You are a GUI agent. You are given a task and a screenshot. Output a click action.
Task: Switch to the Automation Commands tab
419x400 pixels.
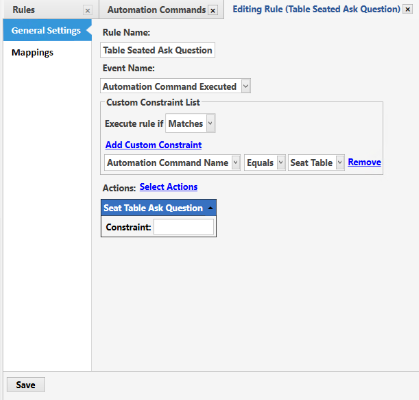click(156, 10)
